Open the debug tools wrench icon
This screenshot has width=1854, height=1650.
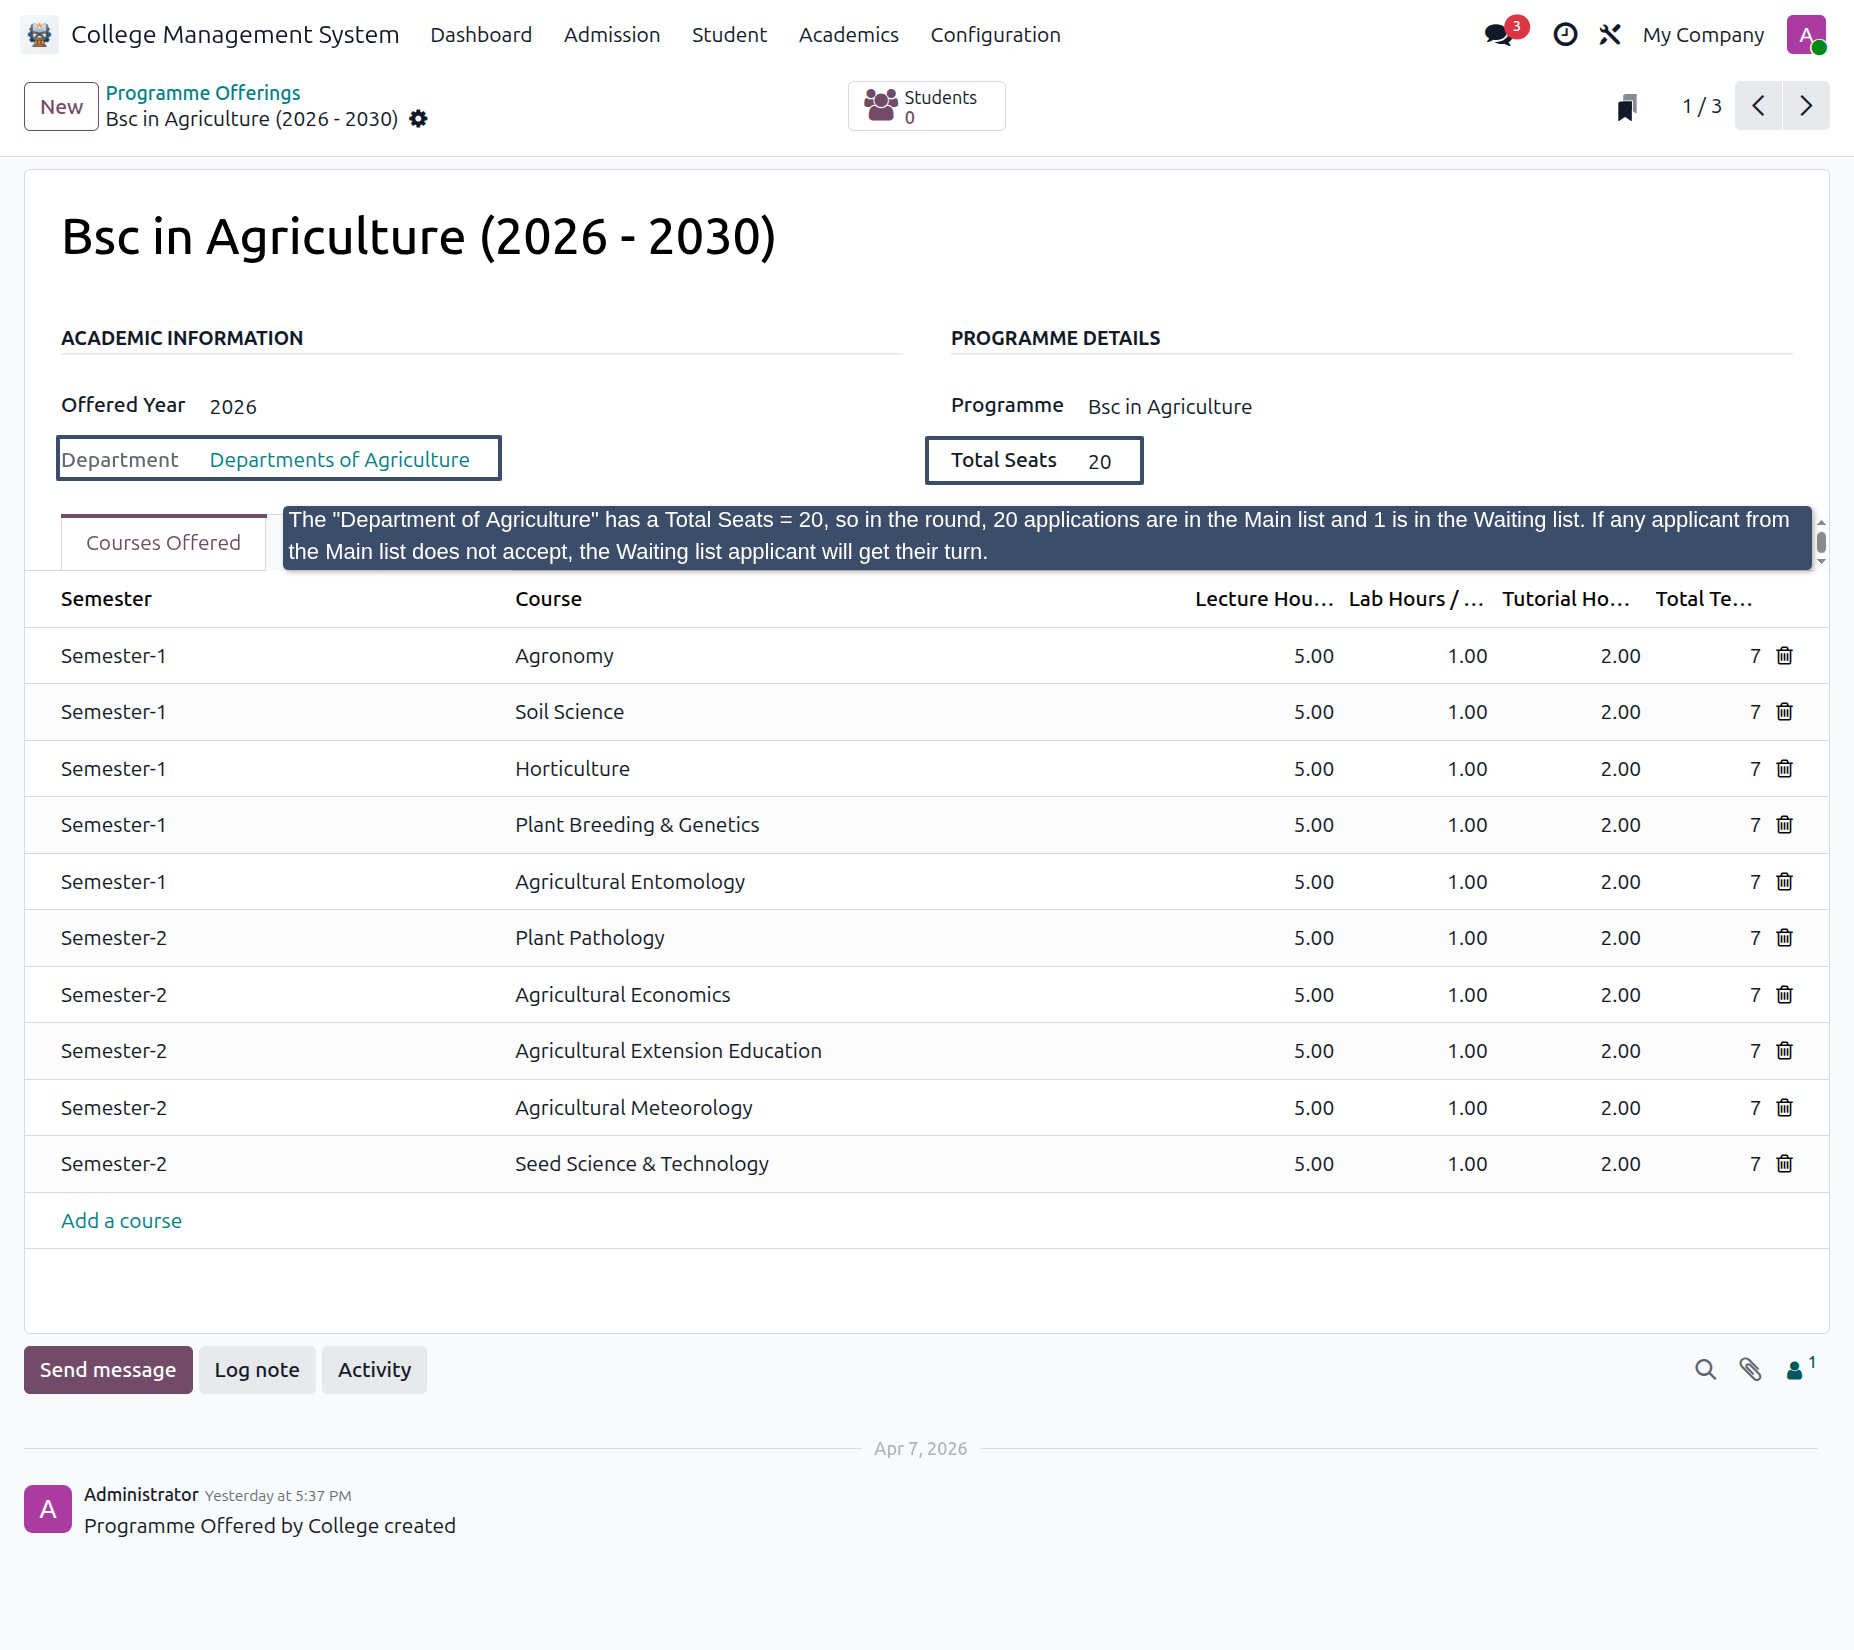[x=1609, y=34]
